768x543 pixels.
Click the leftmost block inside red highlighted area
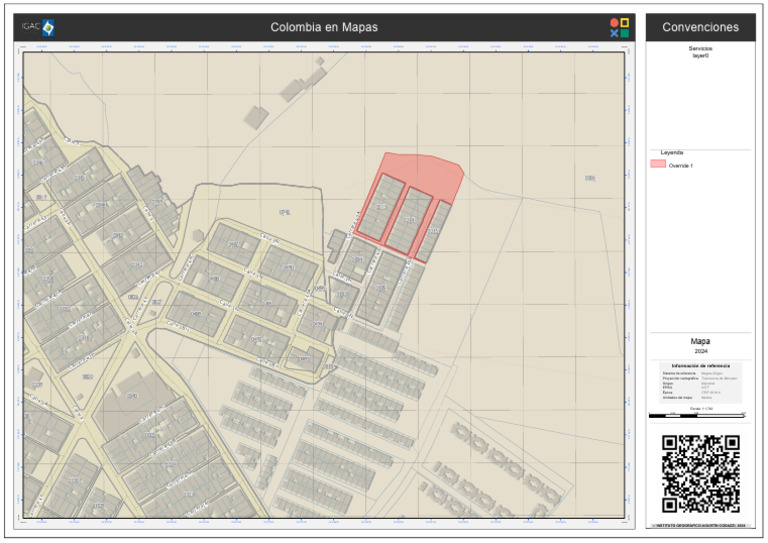[x=380, y=207]
